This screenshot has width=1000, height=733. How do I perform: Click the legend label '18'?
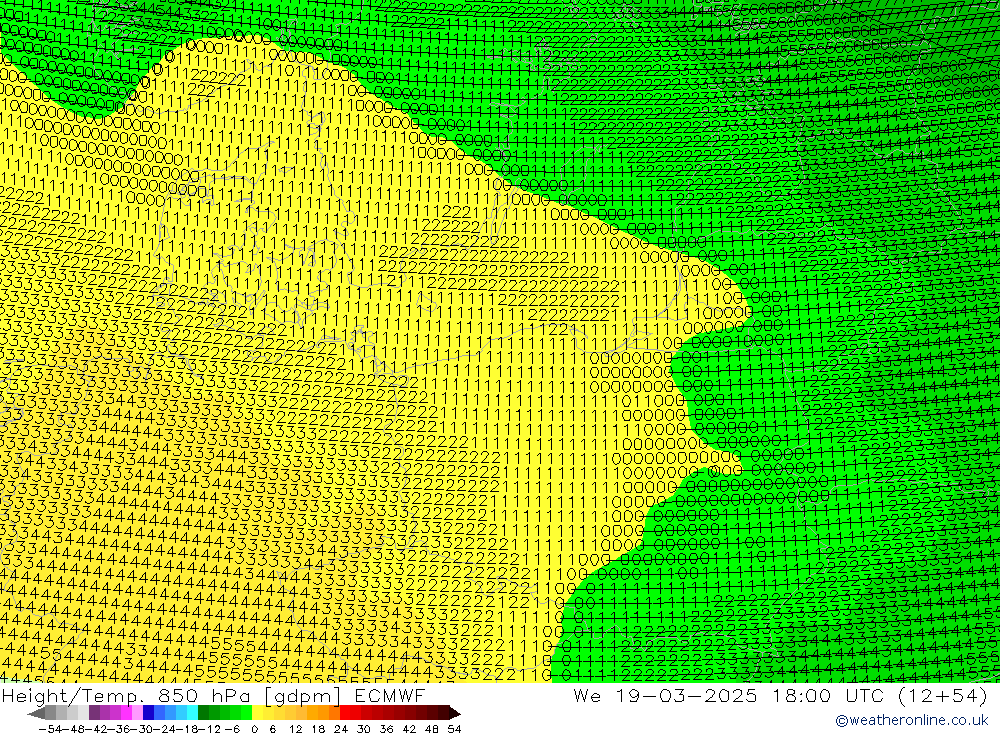coord(318,729)
